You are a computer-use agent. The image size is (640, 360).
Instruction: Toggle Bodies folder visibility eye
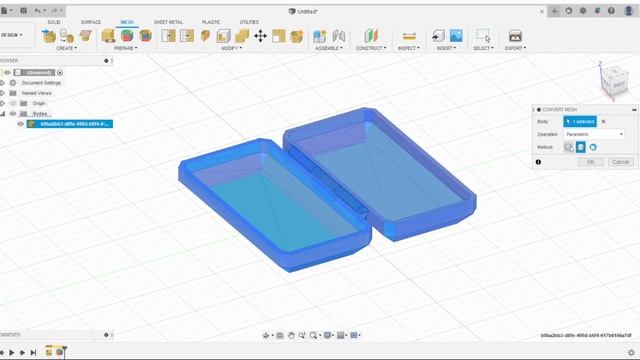(13, 113)
